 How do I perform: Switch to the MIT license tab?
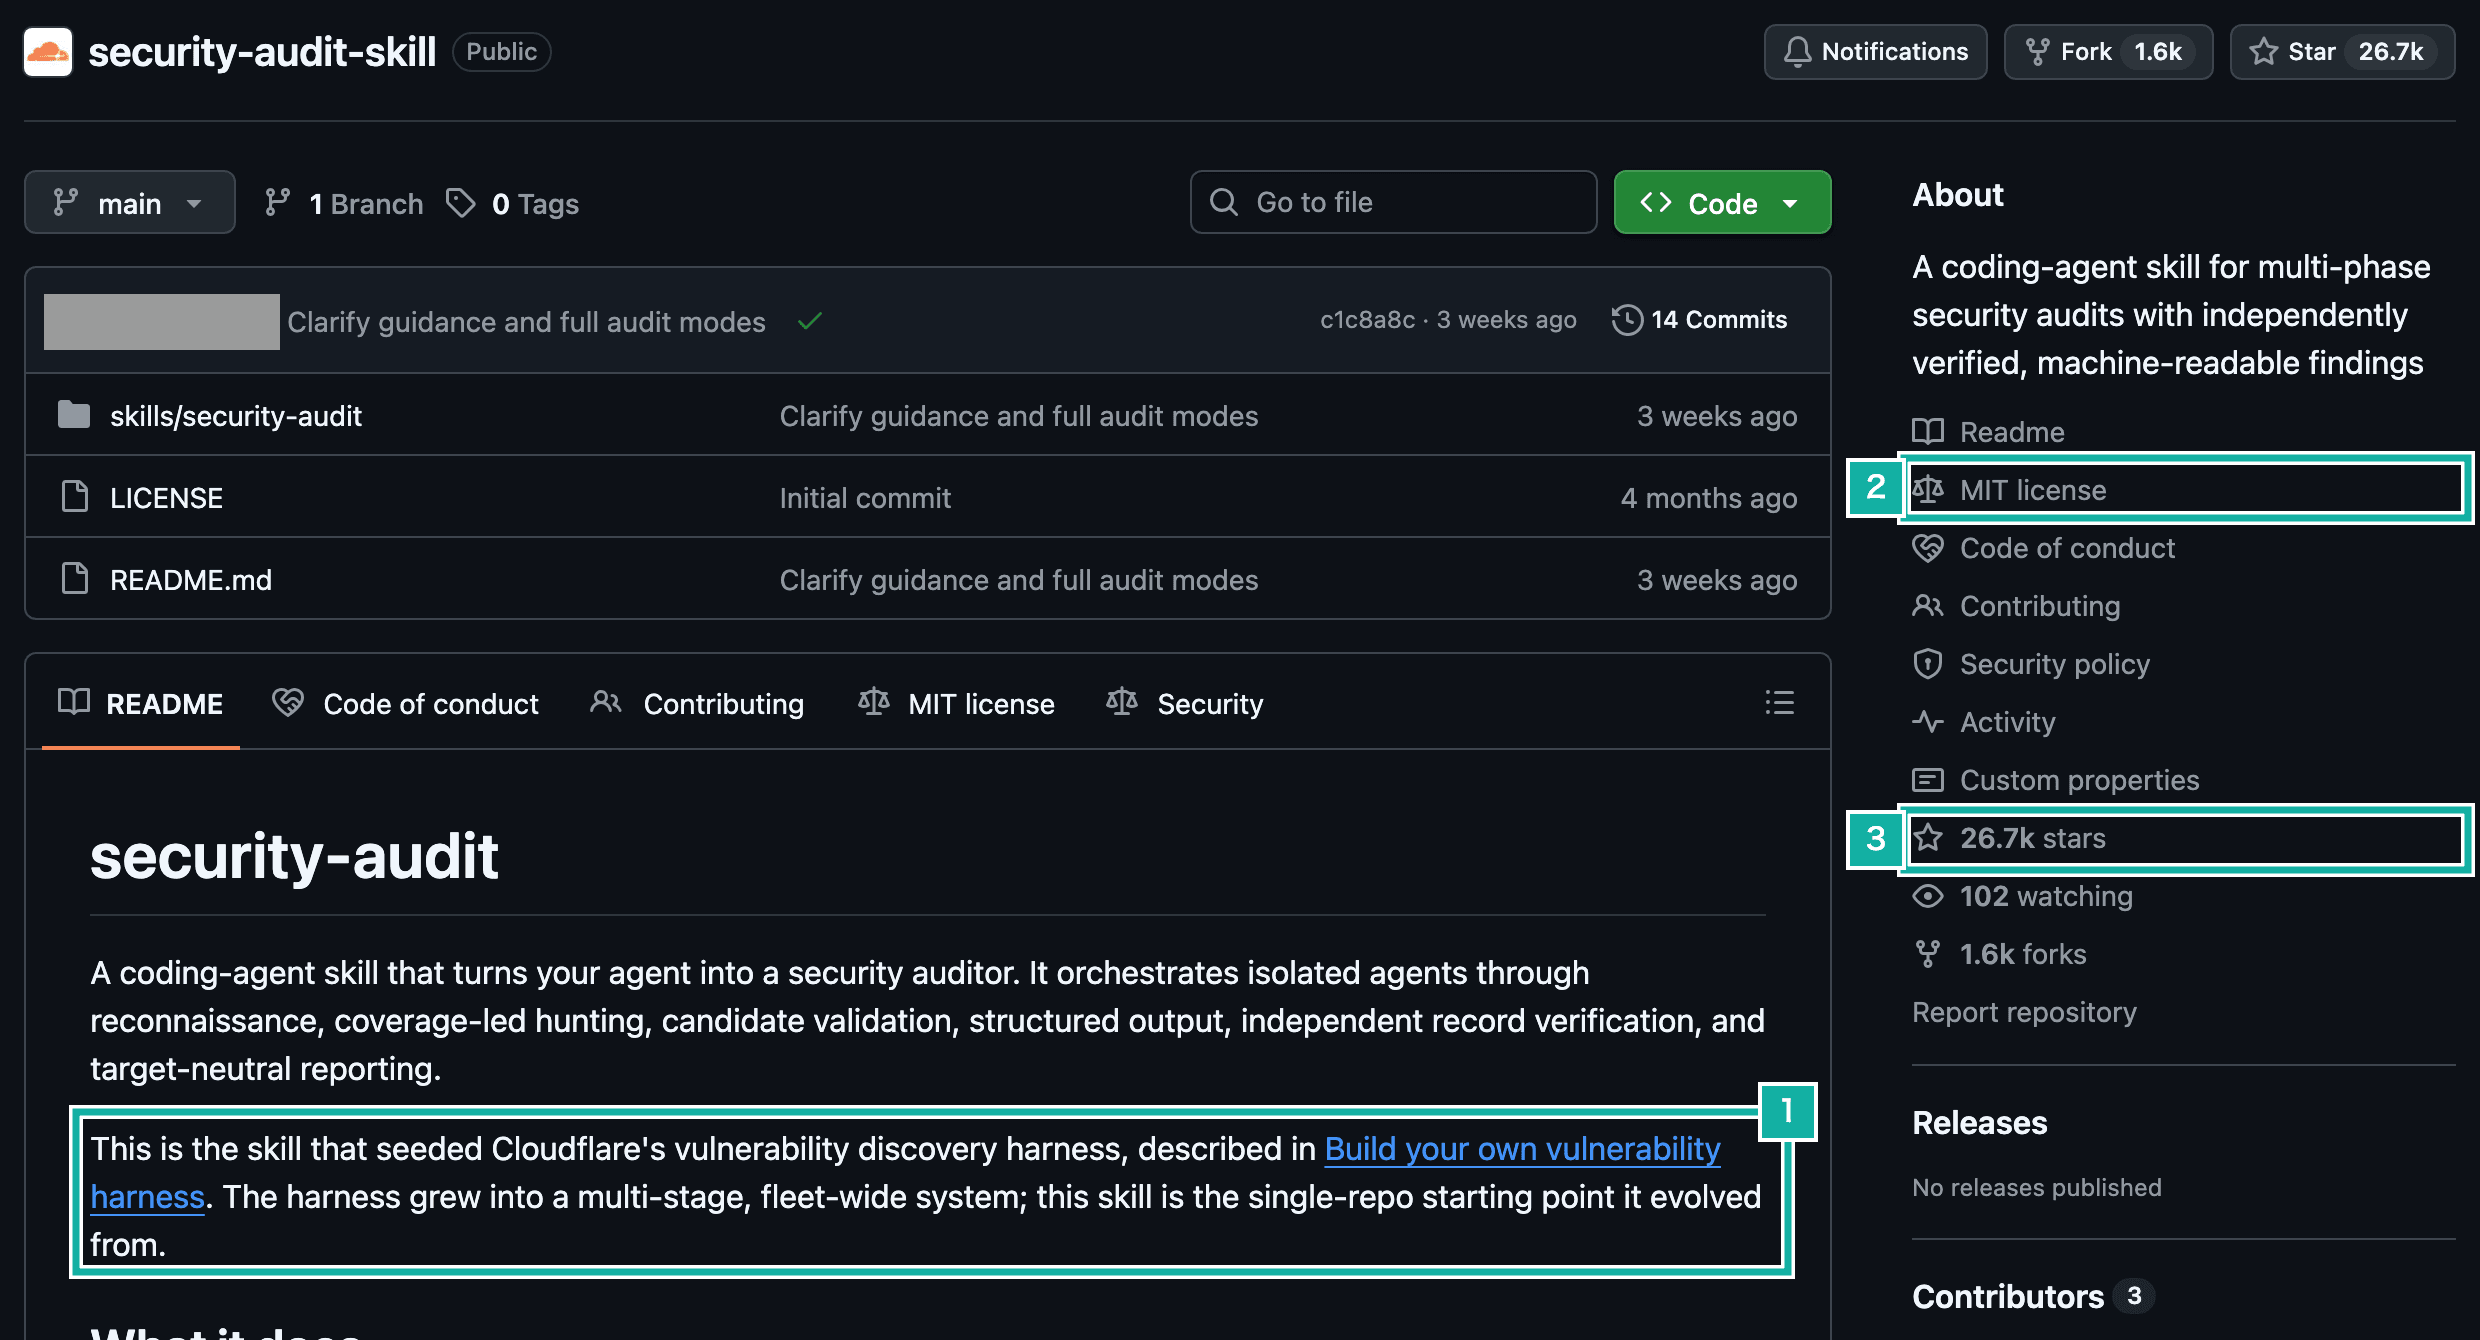[x=956, y=704]
